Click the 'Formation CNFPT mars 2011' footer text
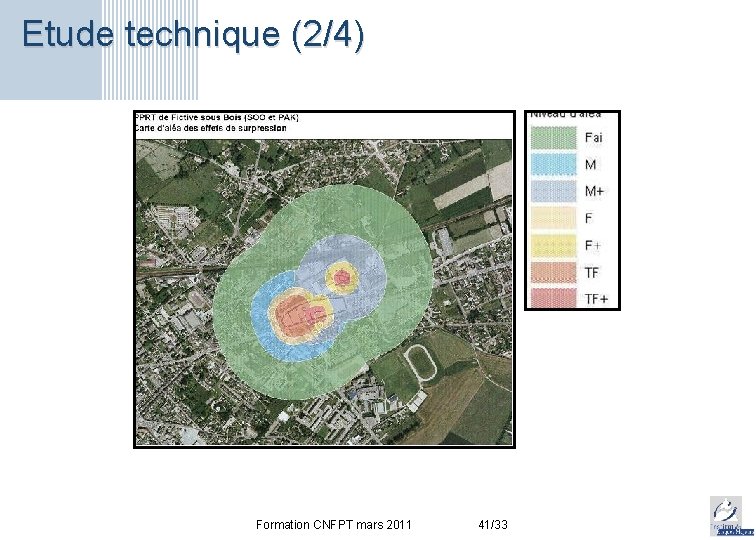 (334, 525)
